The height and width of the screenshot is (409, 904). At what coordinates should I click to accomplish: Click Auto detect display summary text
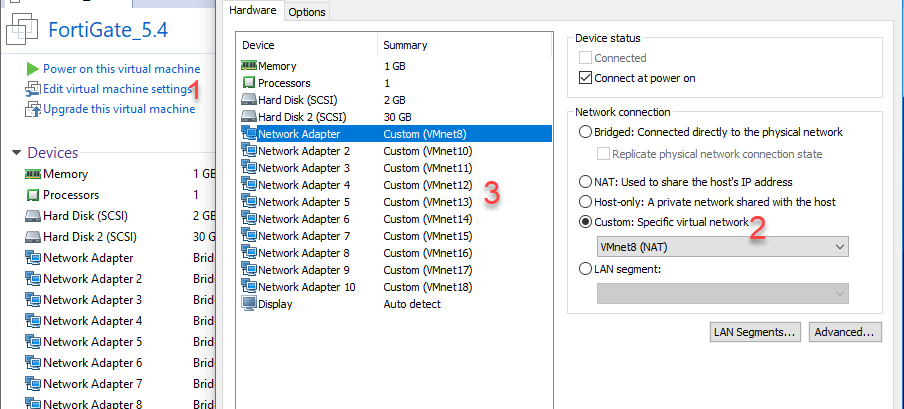tap(412, 304)
